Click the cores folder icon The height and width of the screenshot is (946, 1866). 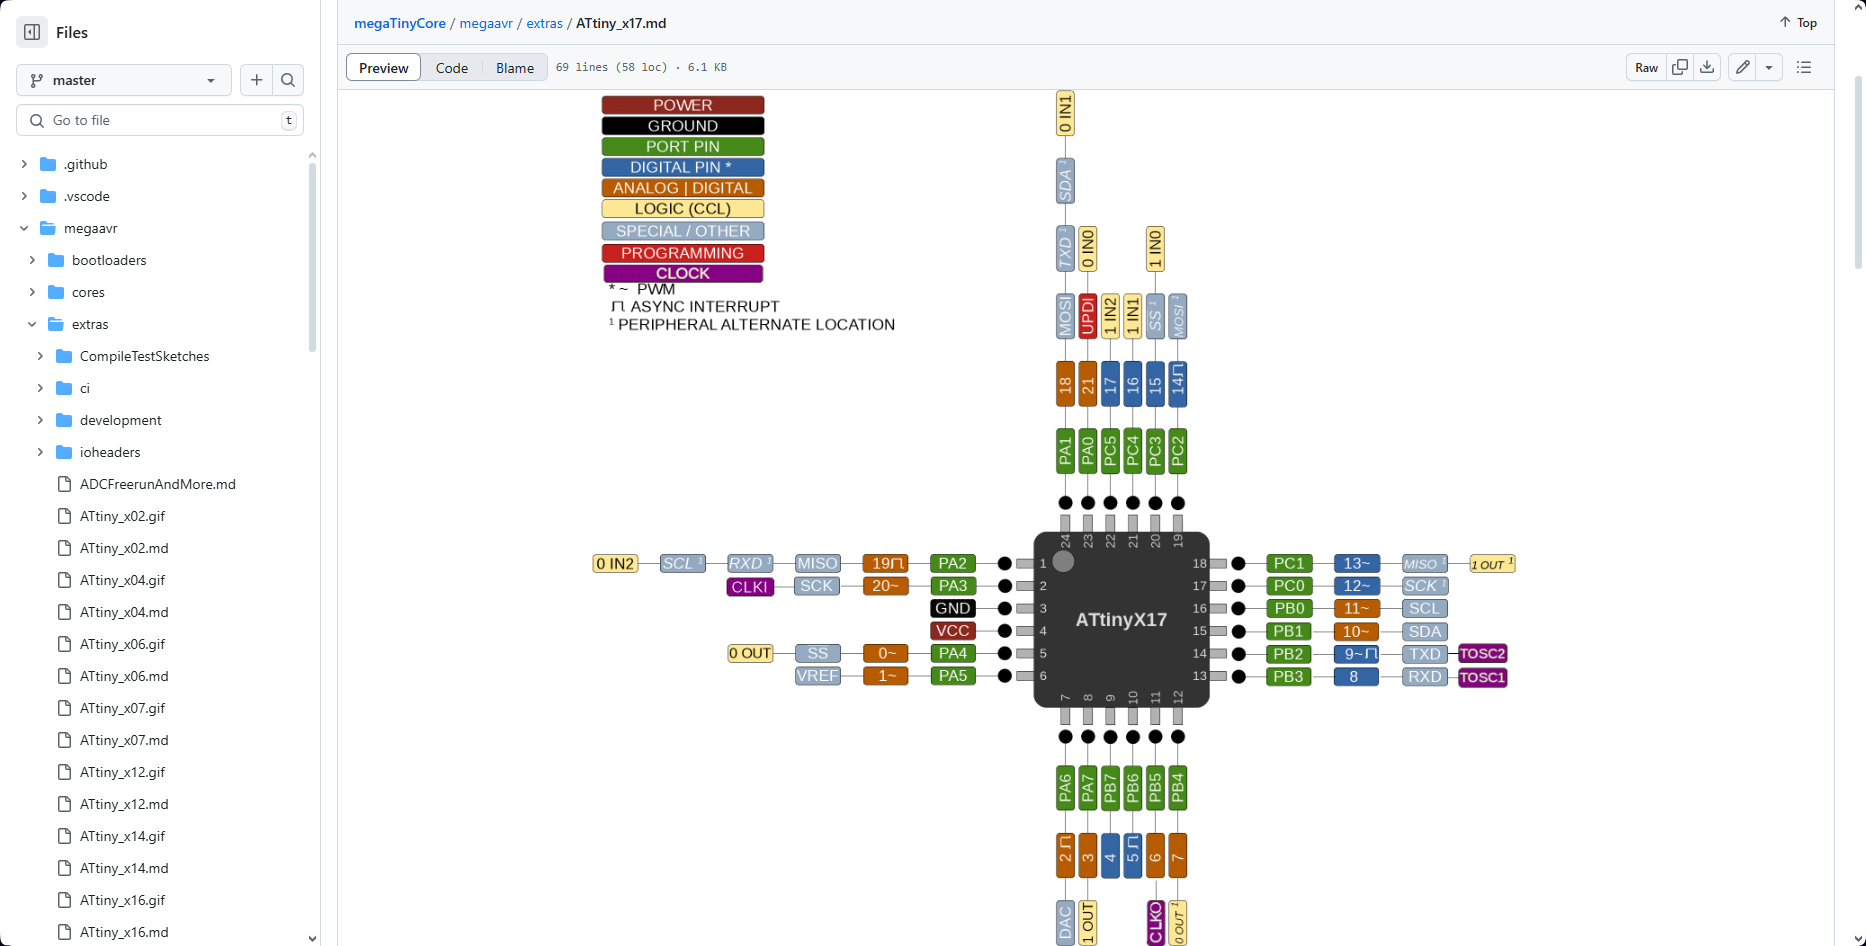pyautogui.click(x=56, y=292)
